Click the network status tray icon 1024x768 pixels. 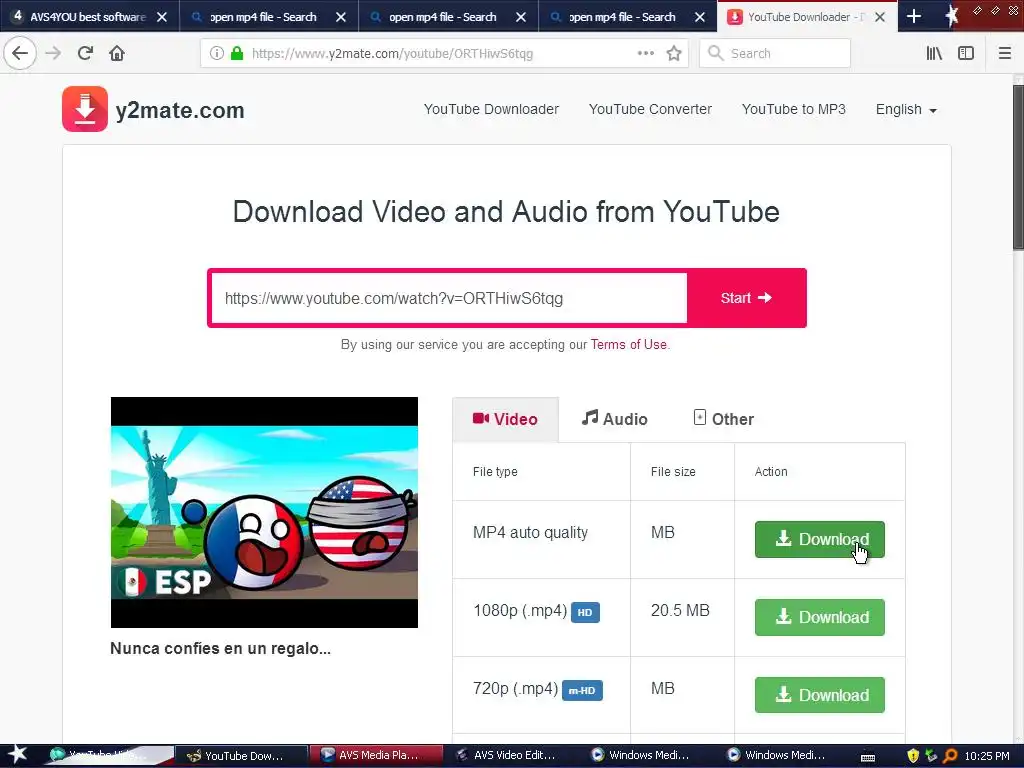(x=931, y=756)
